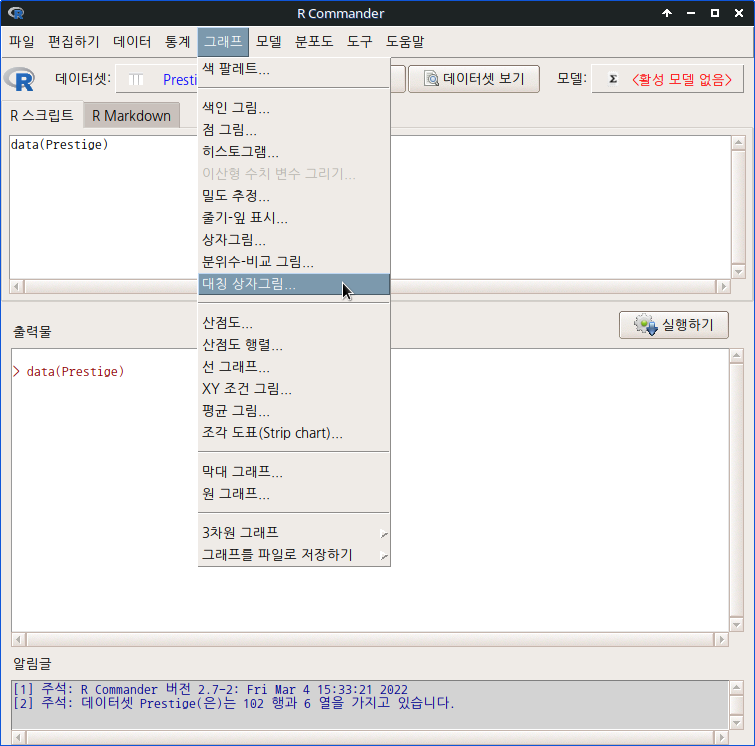The height and width of the screenshot is (746, 755).
Task: Select 상자그림... menu entry
Action: (294, 240)
